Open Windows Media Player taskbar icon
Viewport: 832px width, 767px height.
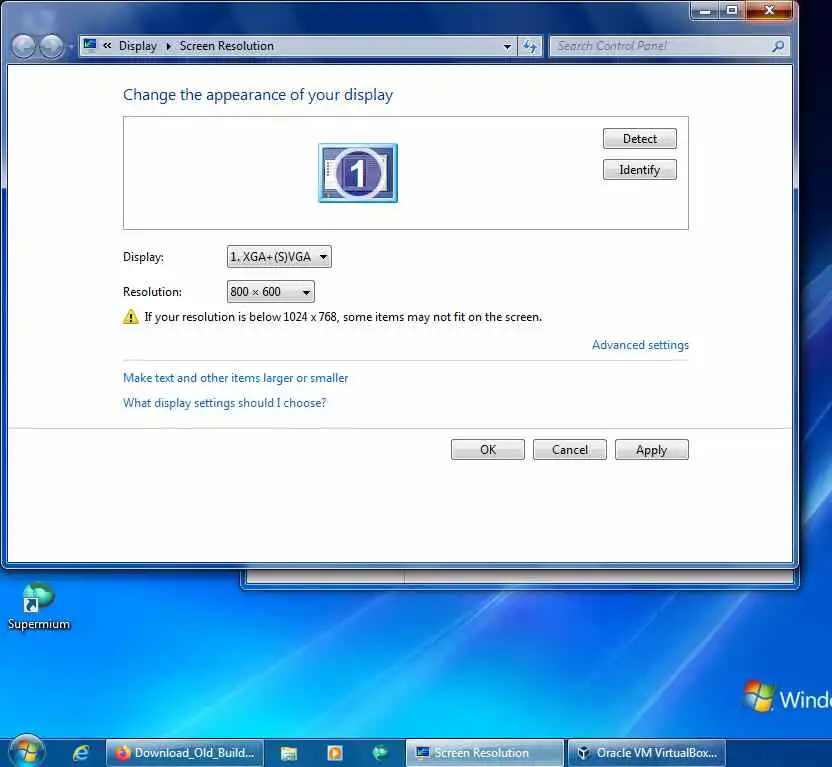click(335, 753)
